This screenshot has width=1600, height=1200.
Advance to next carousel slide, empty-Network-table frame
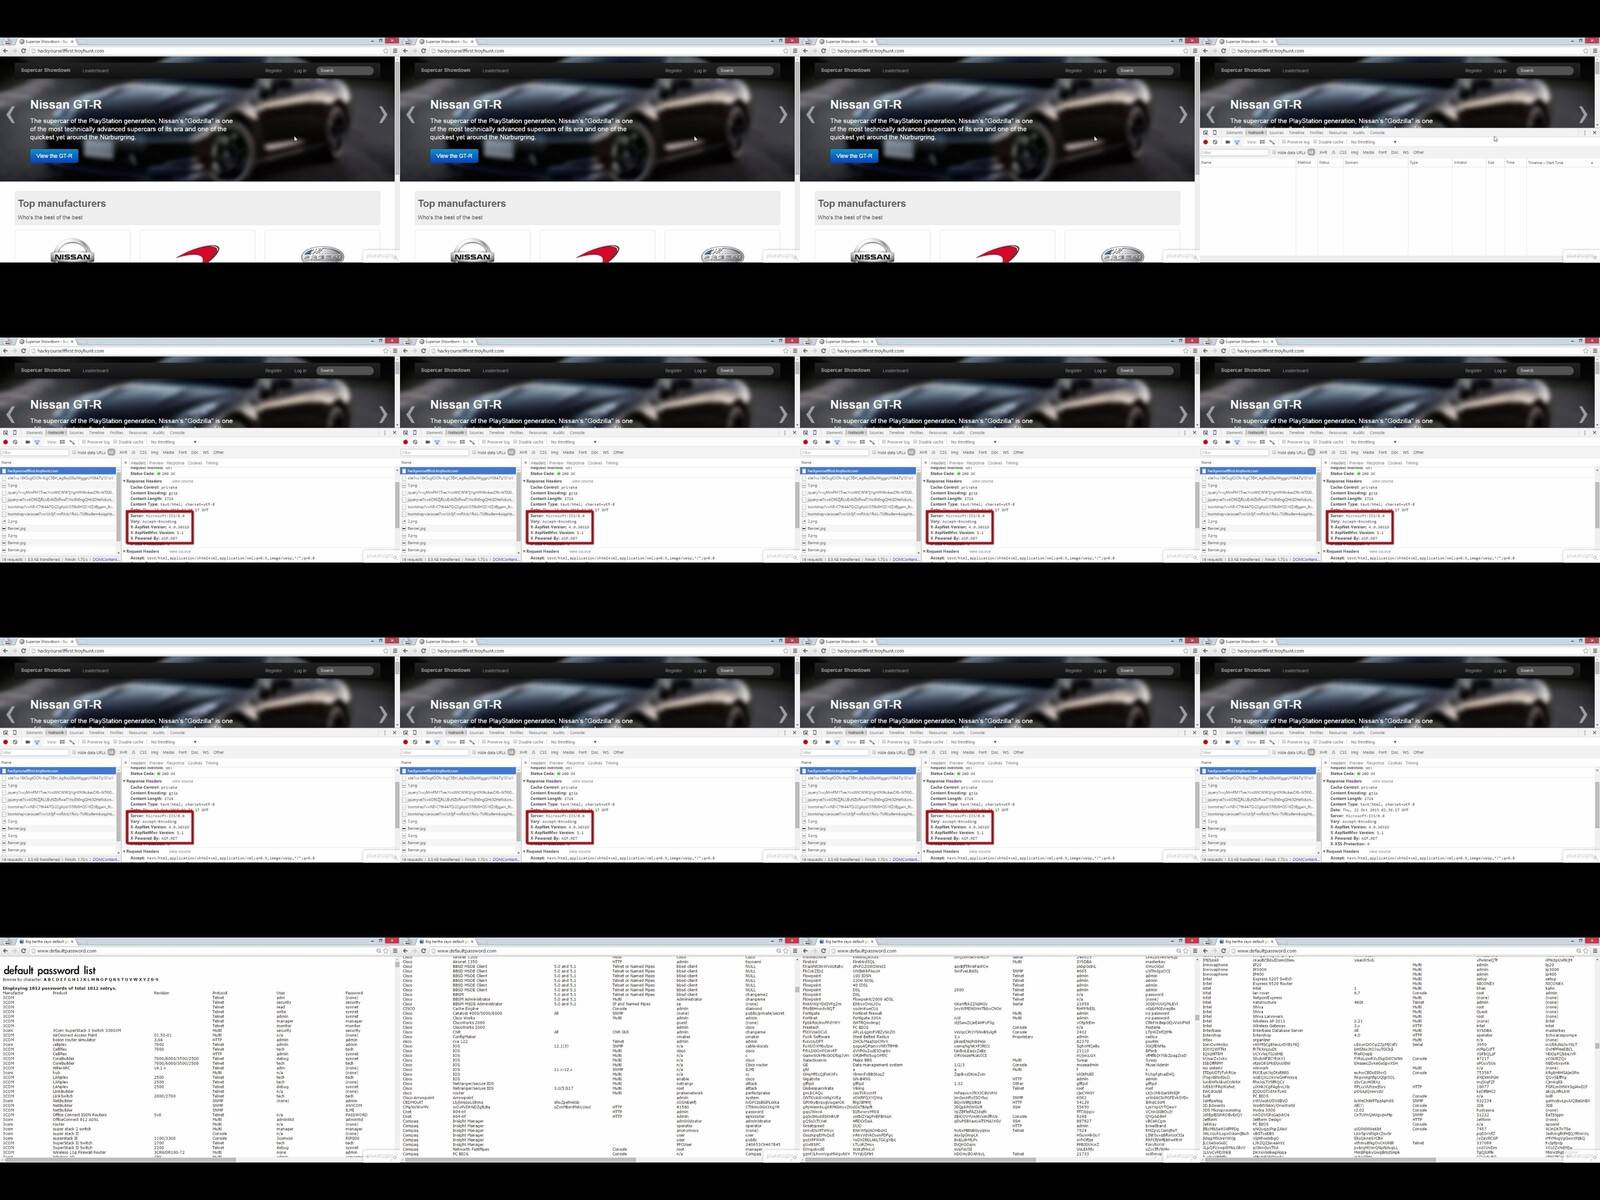[x=1583, y=114]
